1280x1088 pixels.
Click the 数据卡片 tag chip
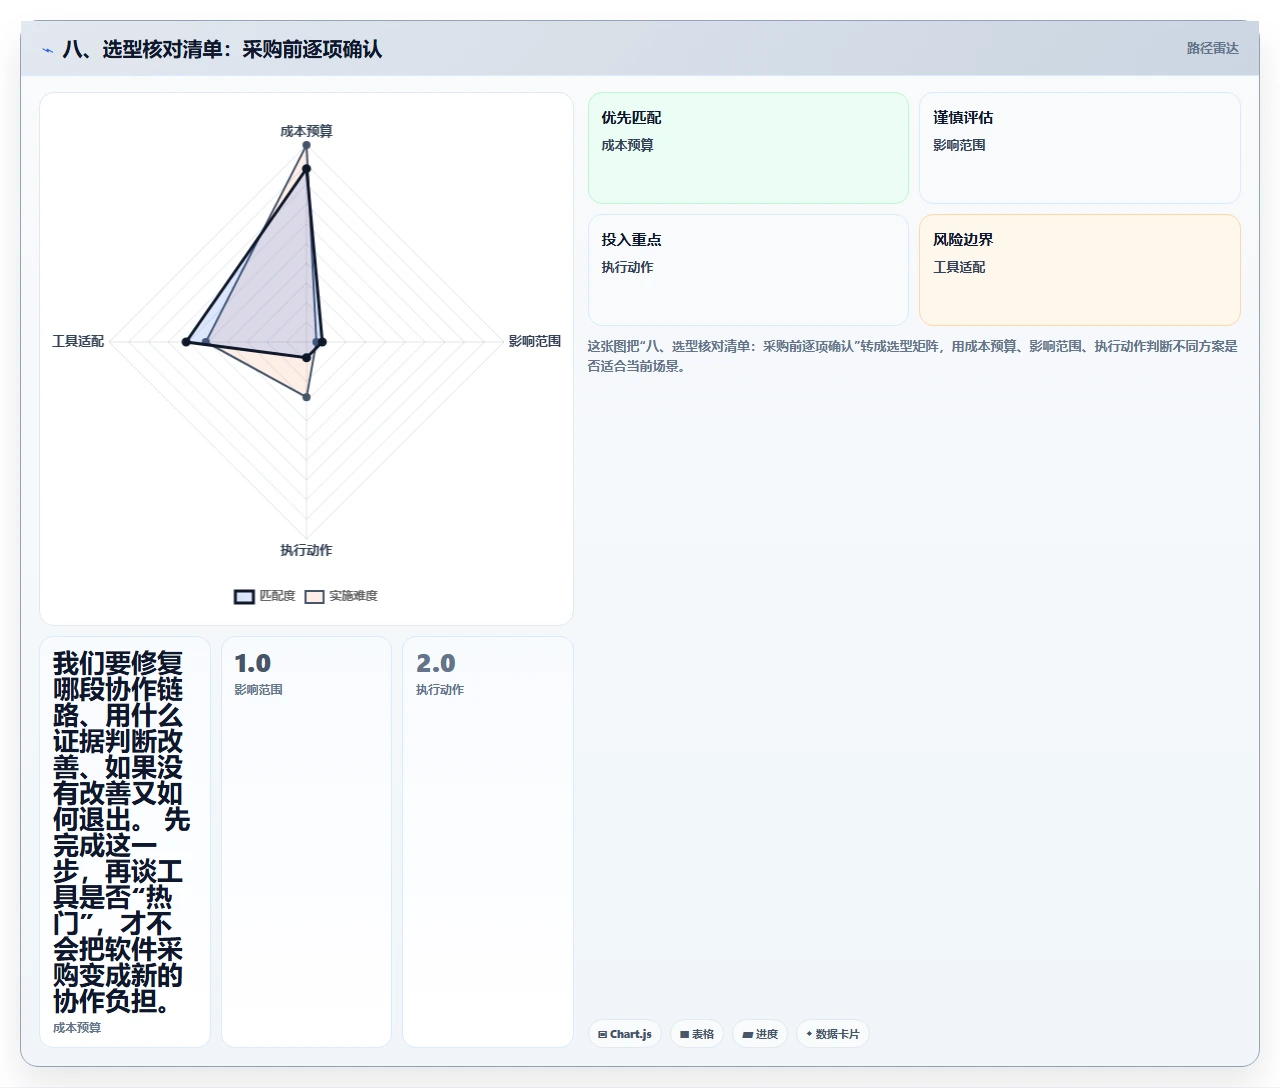click(x=833, y=1034)
